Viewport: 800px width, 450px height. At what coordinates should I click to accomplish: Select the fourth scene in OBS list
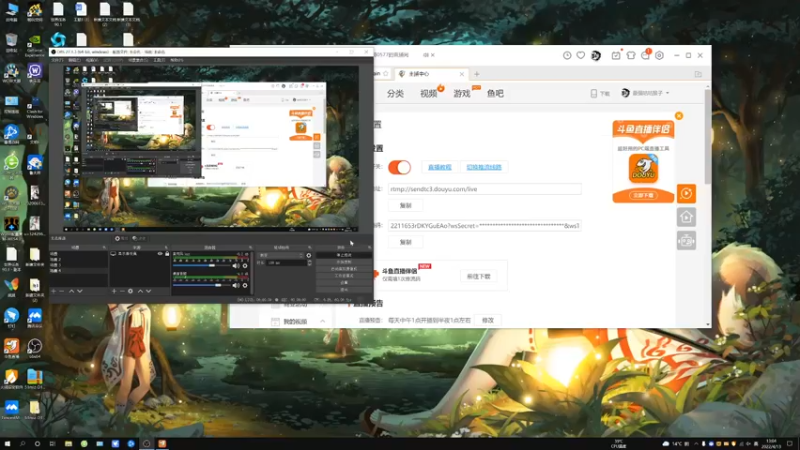(x=79, y=270)
